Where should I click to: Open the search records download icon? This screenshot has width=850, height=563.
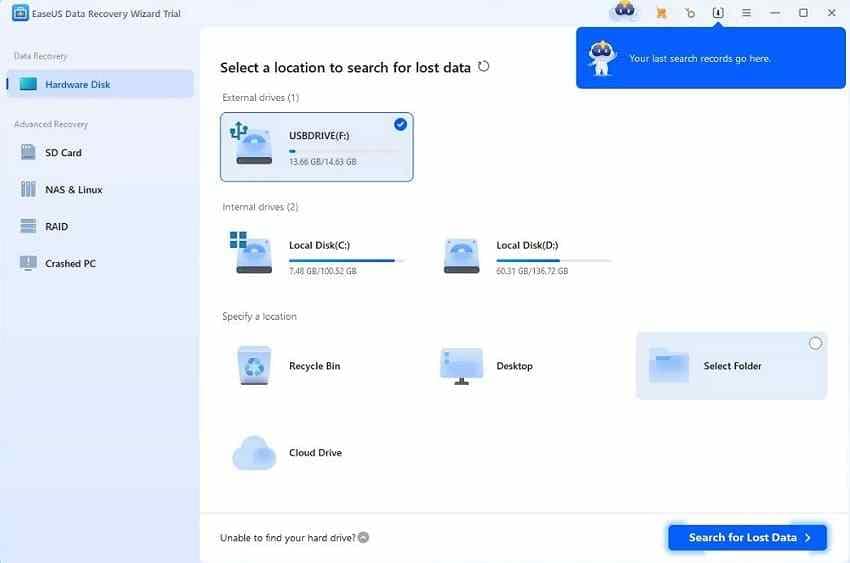tap(718, 12)
